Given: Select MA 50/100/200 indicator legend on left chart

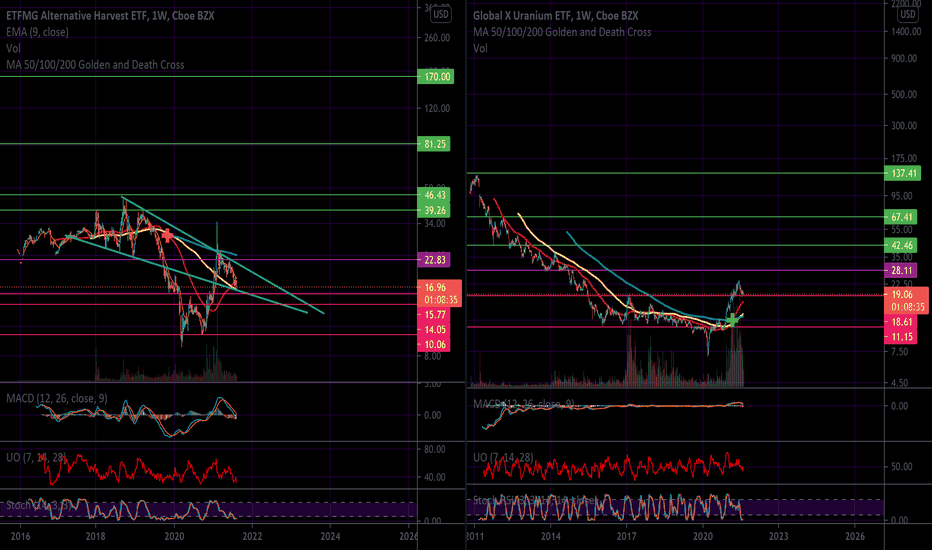Looking at the screenshot, I should pyautogui.click(x=95, y=65).
